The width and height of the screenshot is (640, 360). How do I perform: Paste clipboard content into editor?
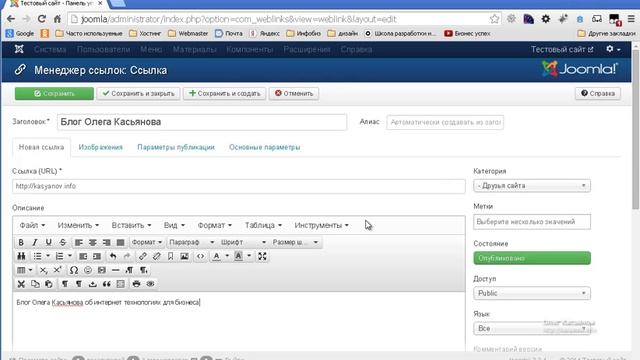pos(49,284)
